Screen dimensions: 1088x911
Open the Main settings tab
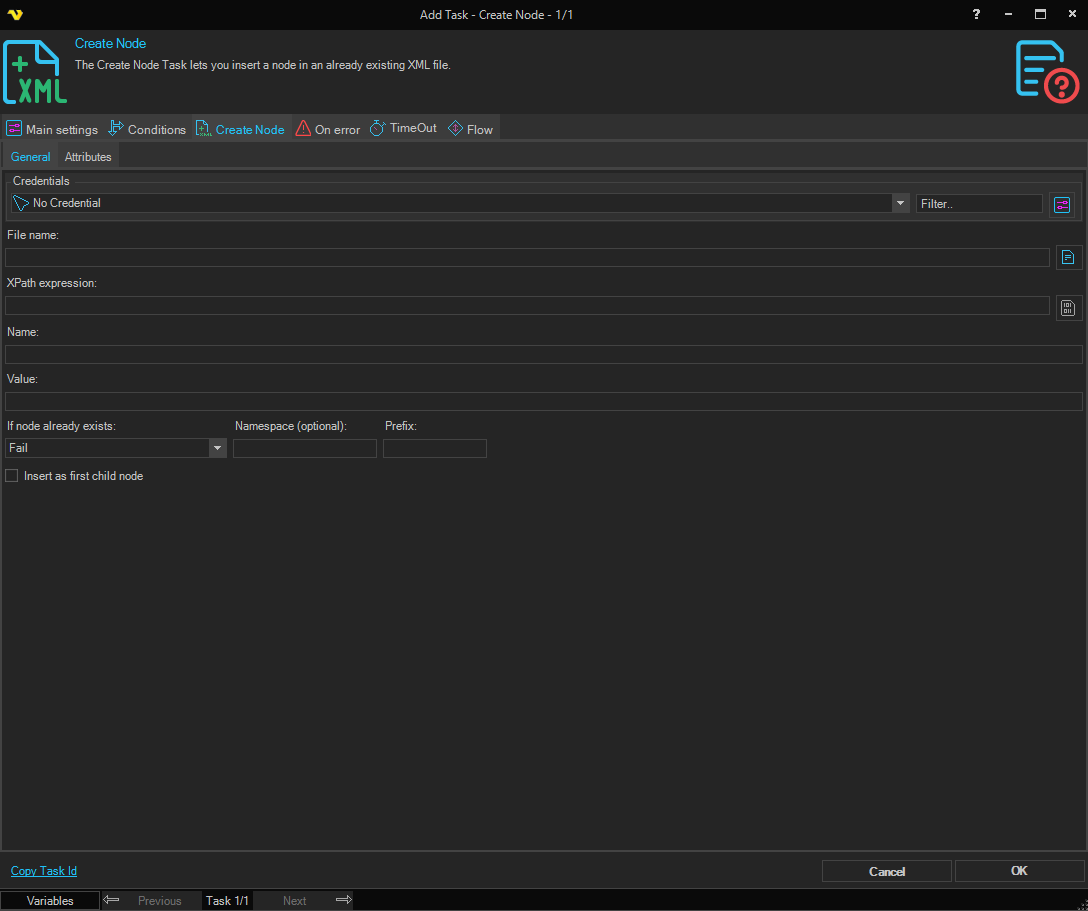(x=52, y=129)
